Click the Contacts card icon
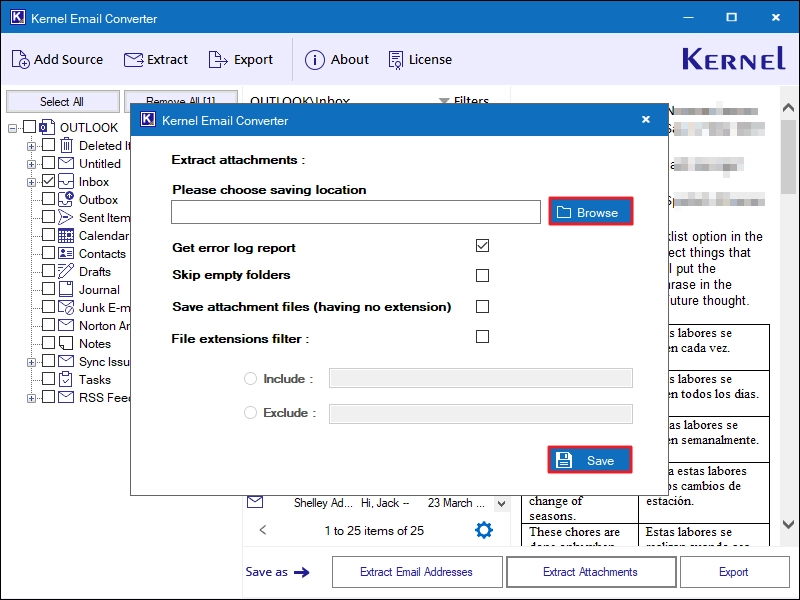Viewport: 800px width, 600px height. click(66, 253)
